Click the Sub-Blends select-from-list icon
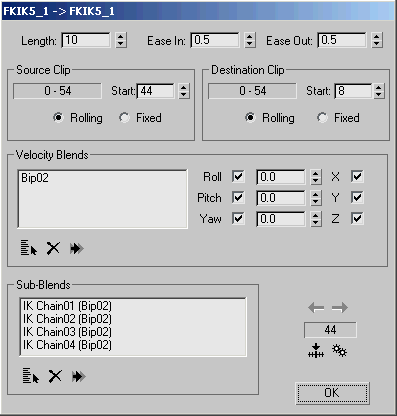397x416 pixels. pos(31,376)
